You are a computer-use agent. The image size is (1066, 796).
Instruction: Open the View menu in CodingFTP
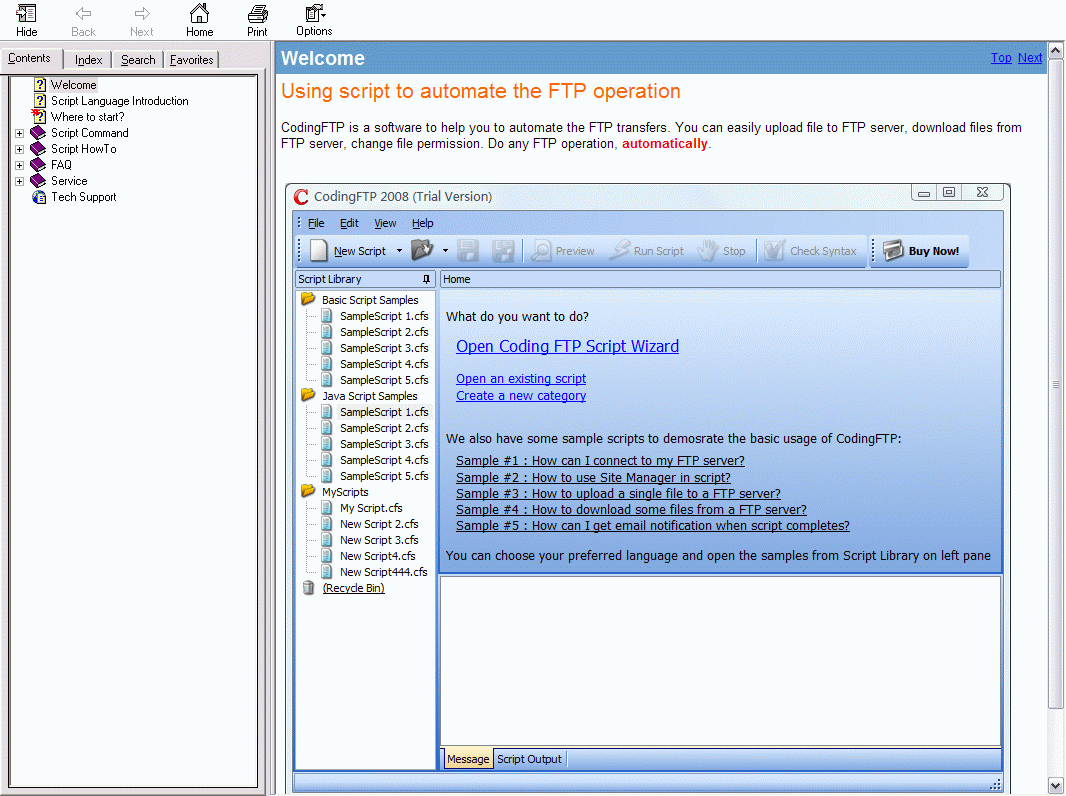pyautogui.click(x=385, y=223)
